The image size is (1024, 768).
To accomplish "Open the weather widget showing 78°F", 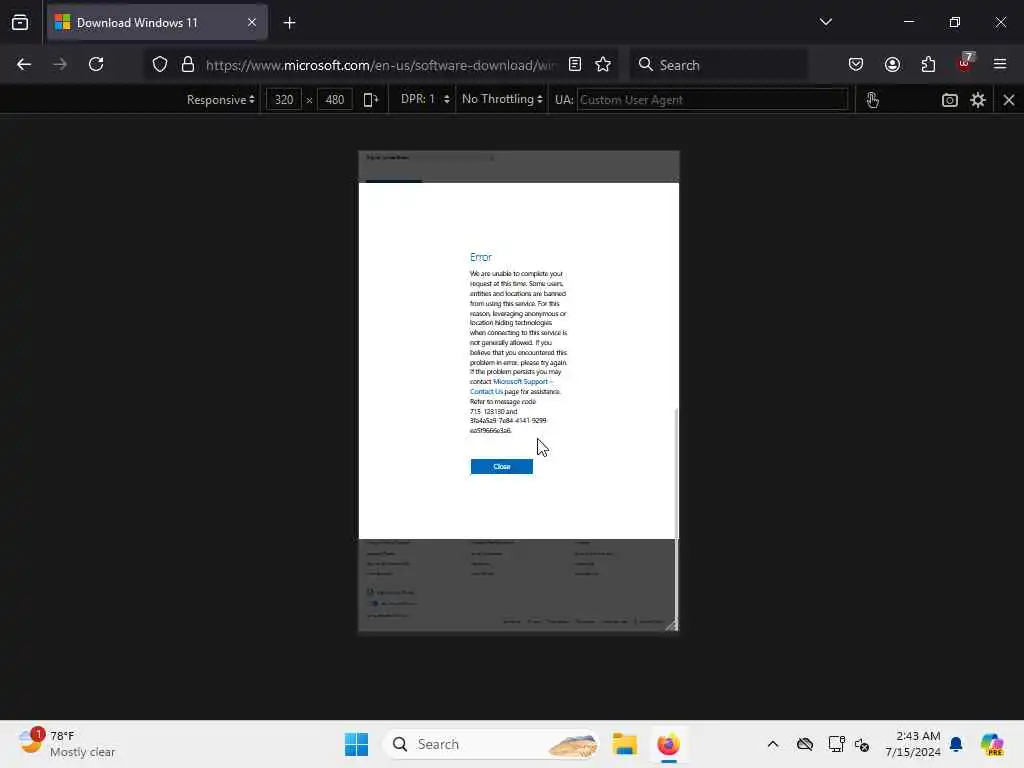I will pyautogui.click(x=67, y=744).
